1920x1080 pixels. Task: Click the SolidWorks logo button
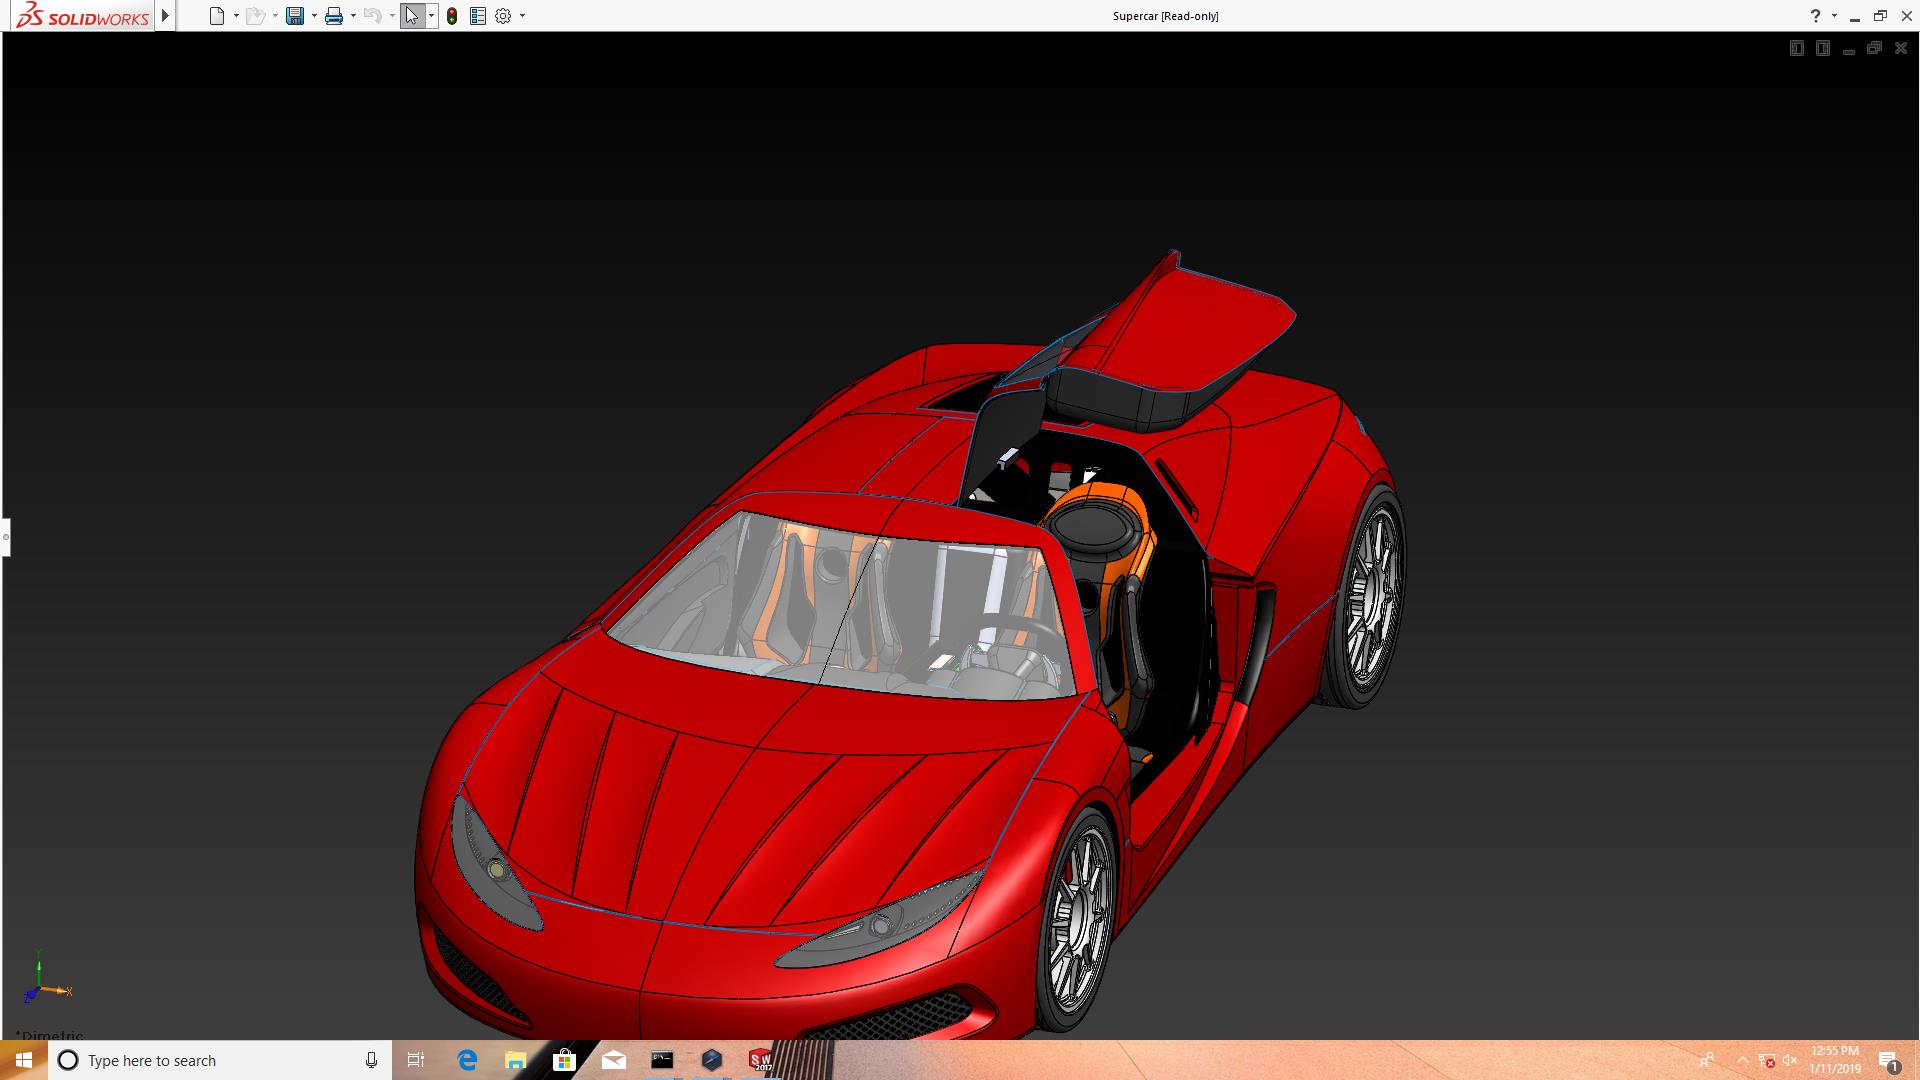[x=82, y=16]
